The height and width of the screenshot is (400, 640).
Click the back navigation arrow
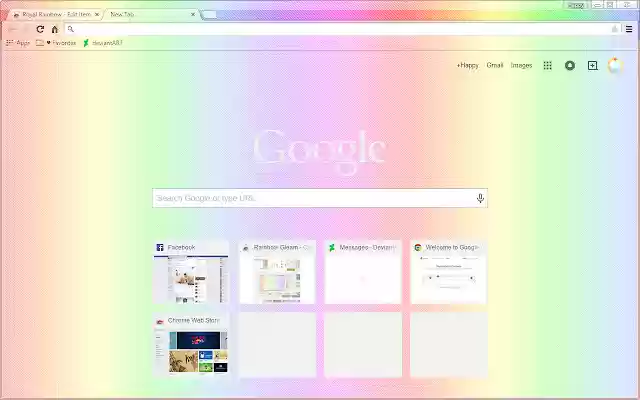click(x=13, y=29)
